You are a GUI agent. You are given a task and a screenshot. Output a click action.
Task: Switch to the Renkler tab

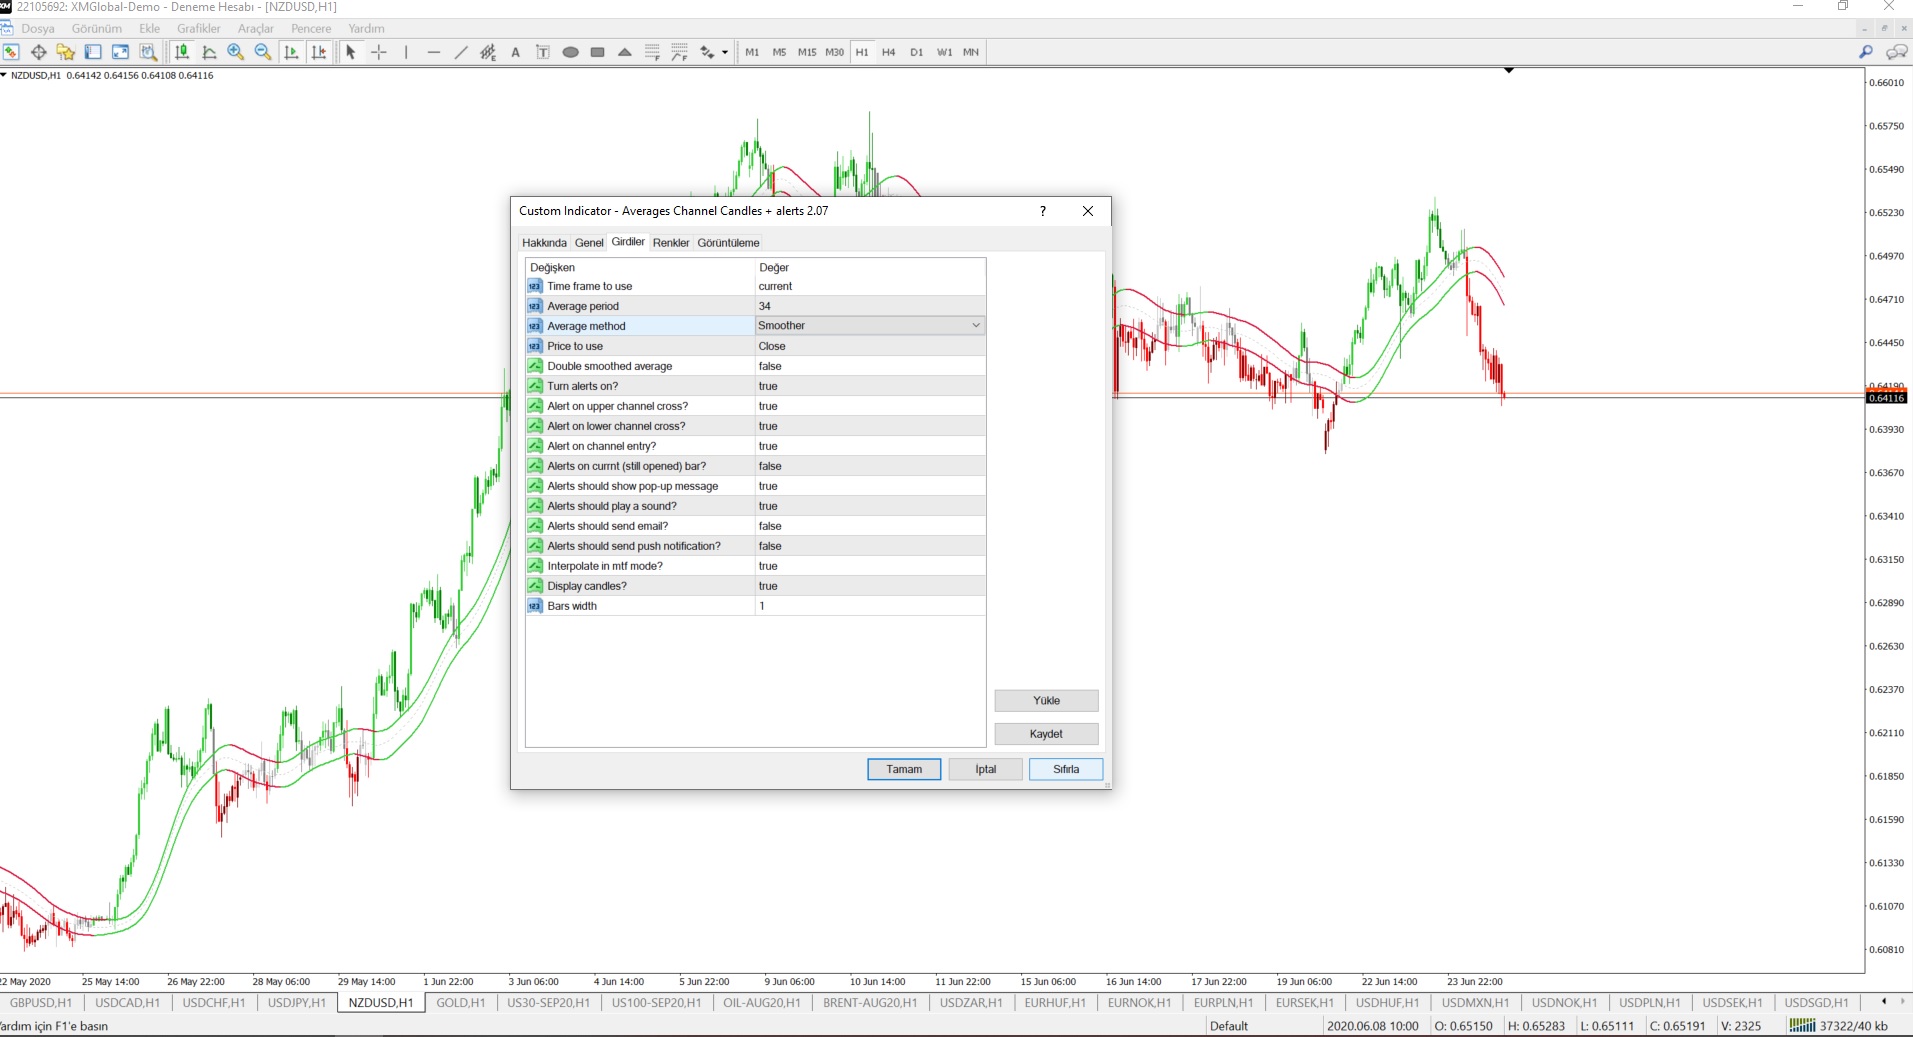point(671,243)
